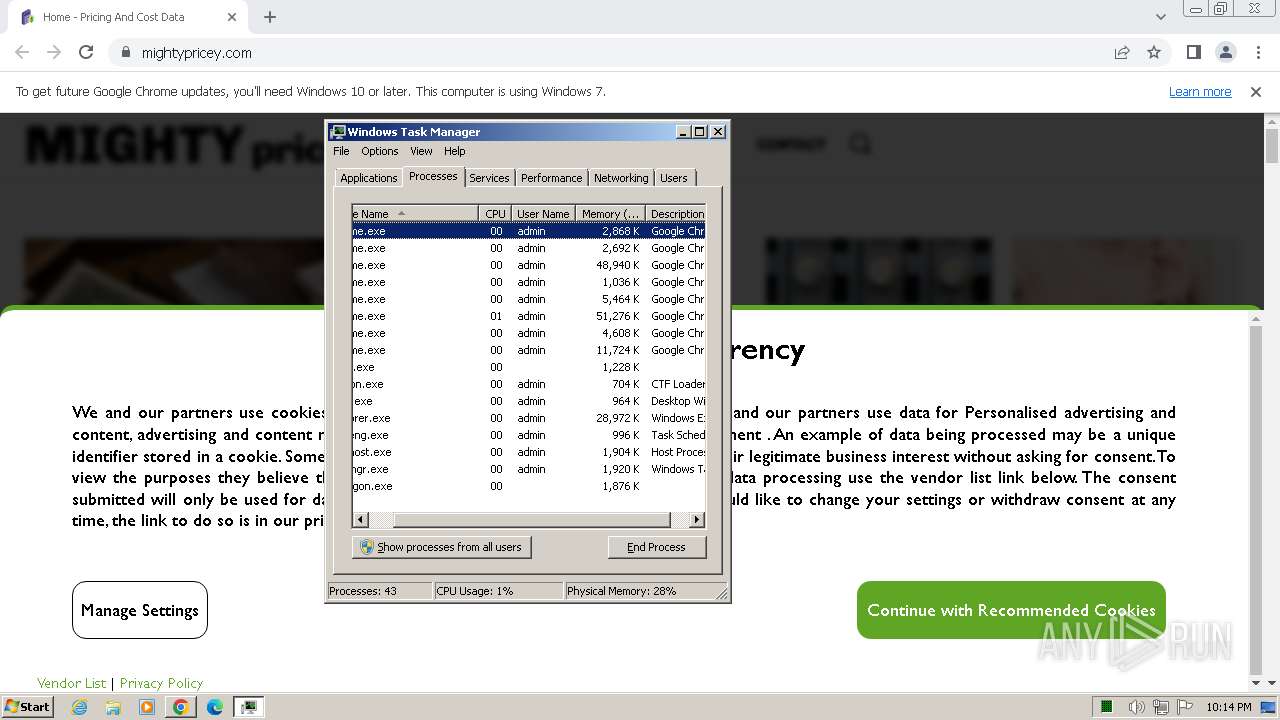Click Show processes from all users

tap(442, 547)
